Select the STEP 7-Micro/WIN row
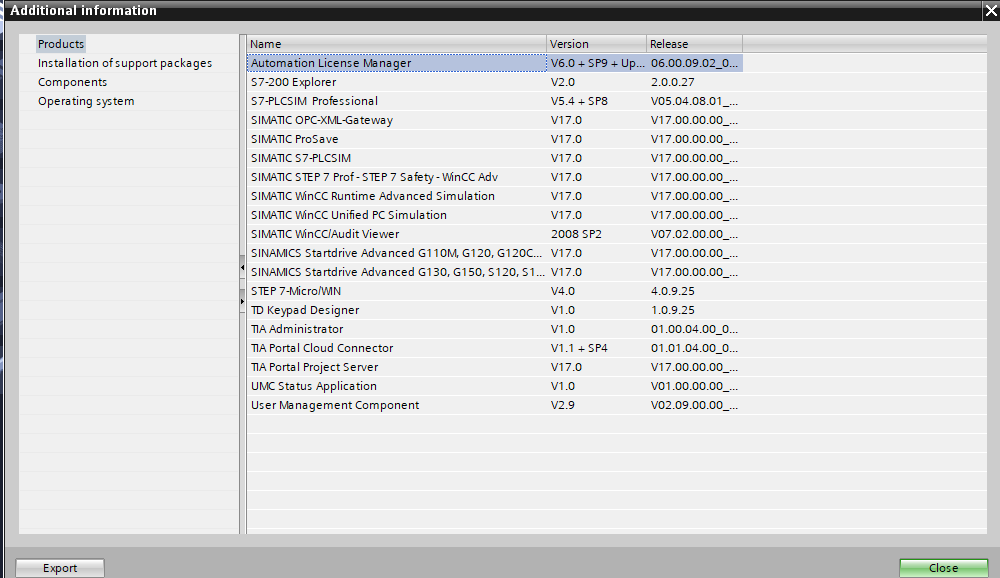 tap(494, 291)
